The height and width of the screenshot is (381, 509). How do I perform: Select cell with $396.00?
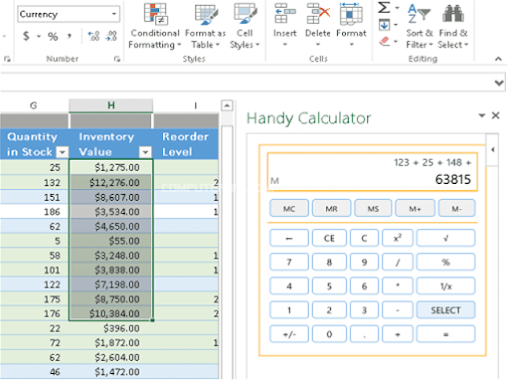[x=111, y=328]
